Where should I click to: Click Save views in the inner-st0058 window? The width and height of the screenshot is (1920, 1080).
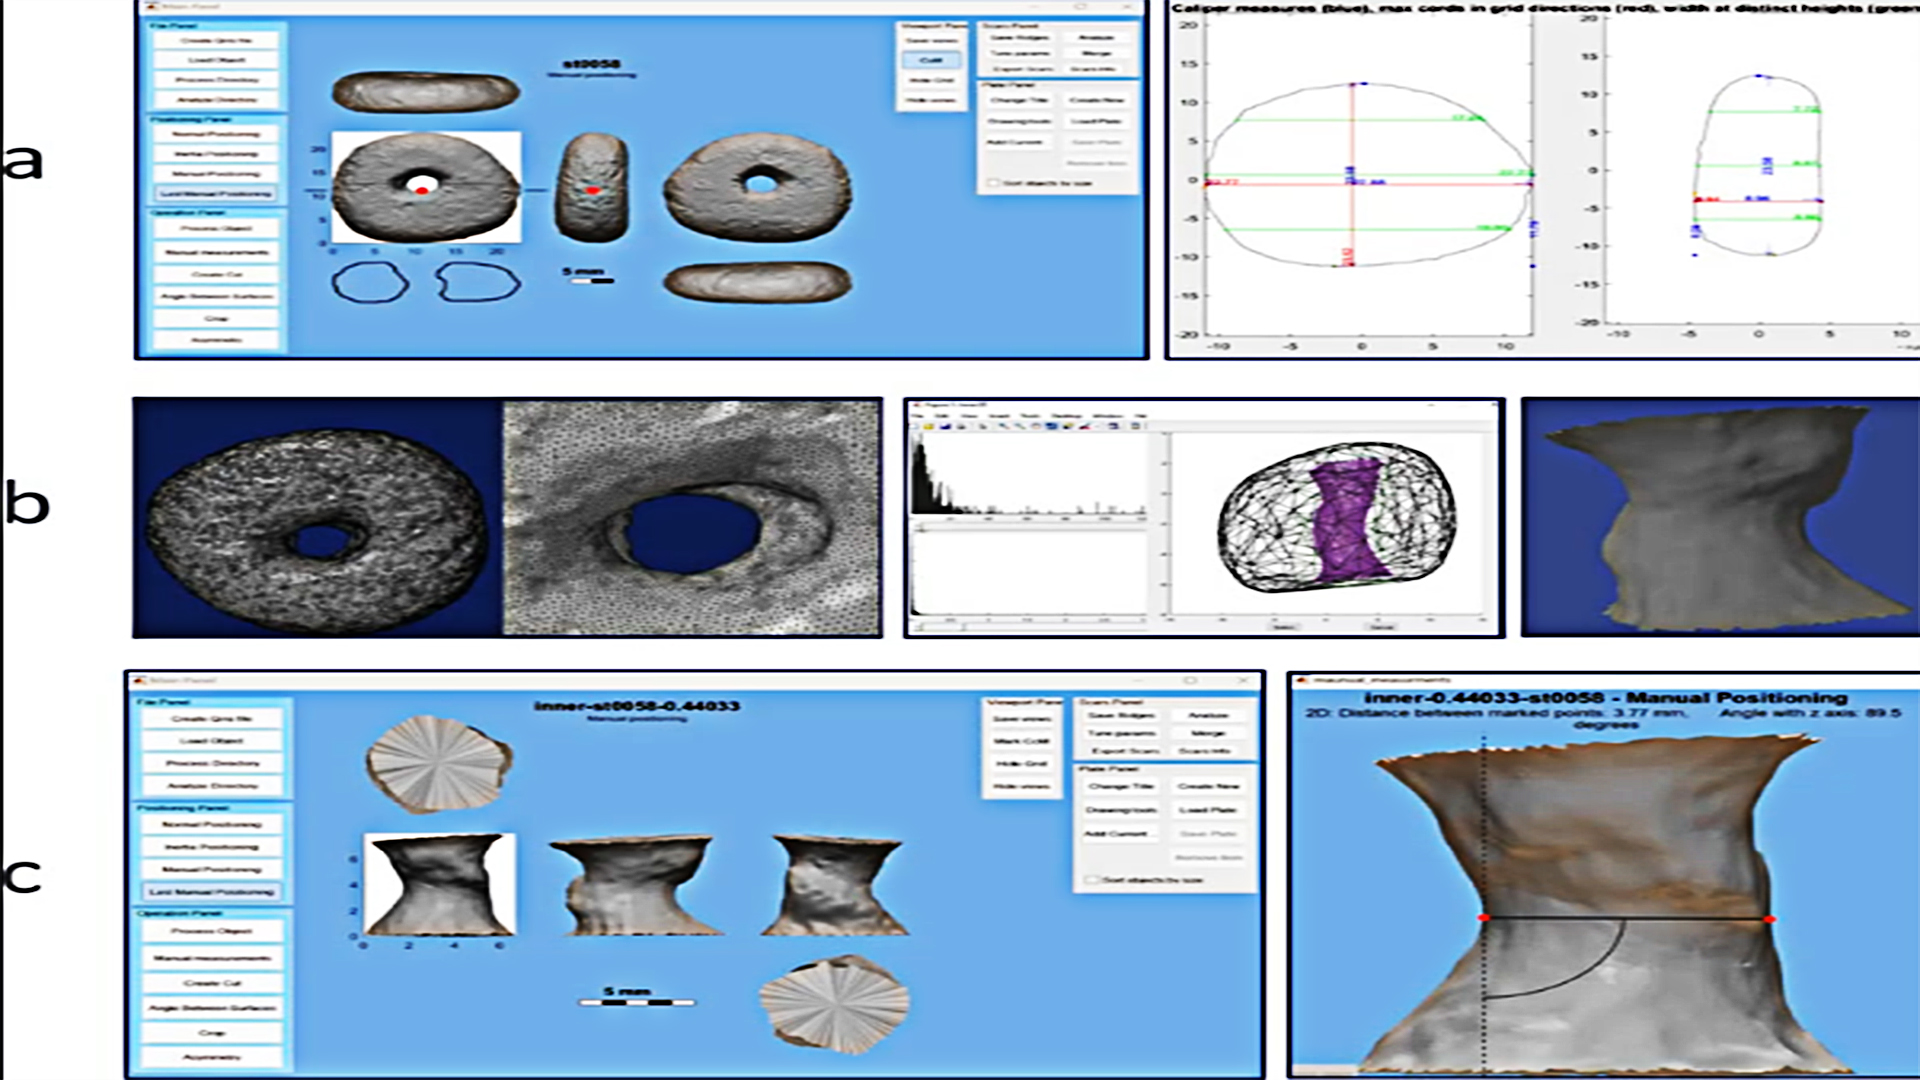[x=1021, y=719]
